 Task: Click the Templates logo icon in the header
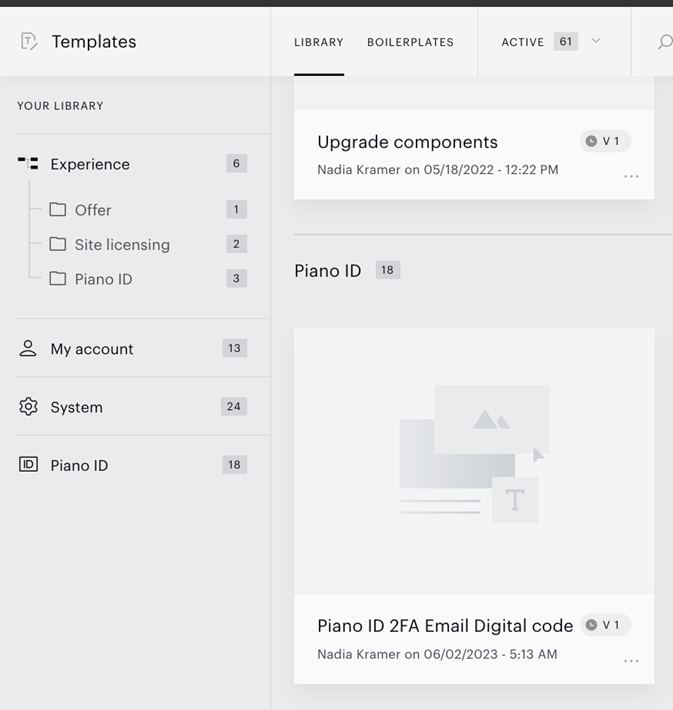tap(29, 42)
